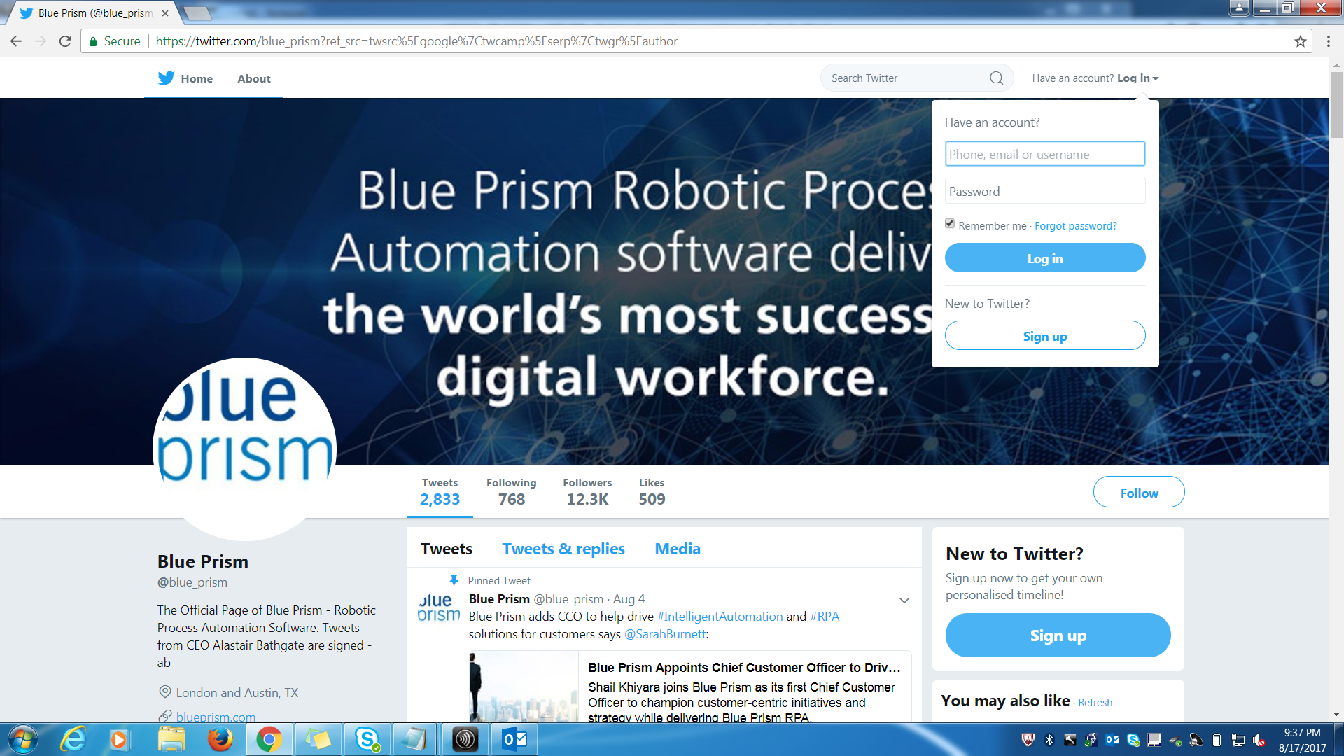1344x756 pixels.
Task: Open the Log in dropdown menu
Action: coord(1136,77)
